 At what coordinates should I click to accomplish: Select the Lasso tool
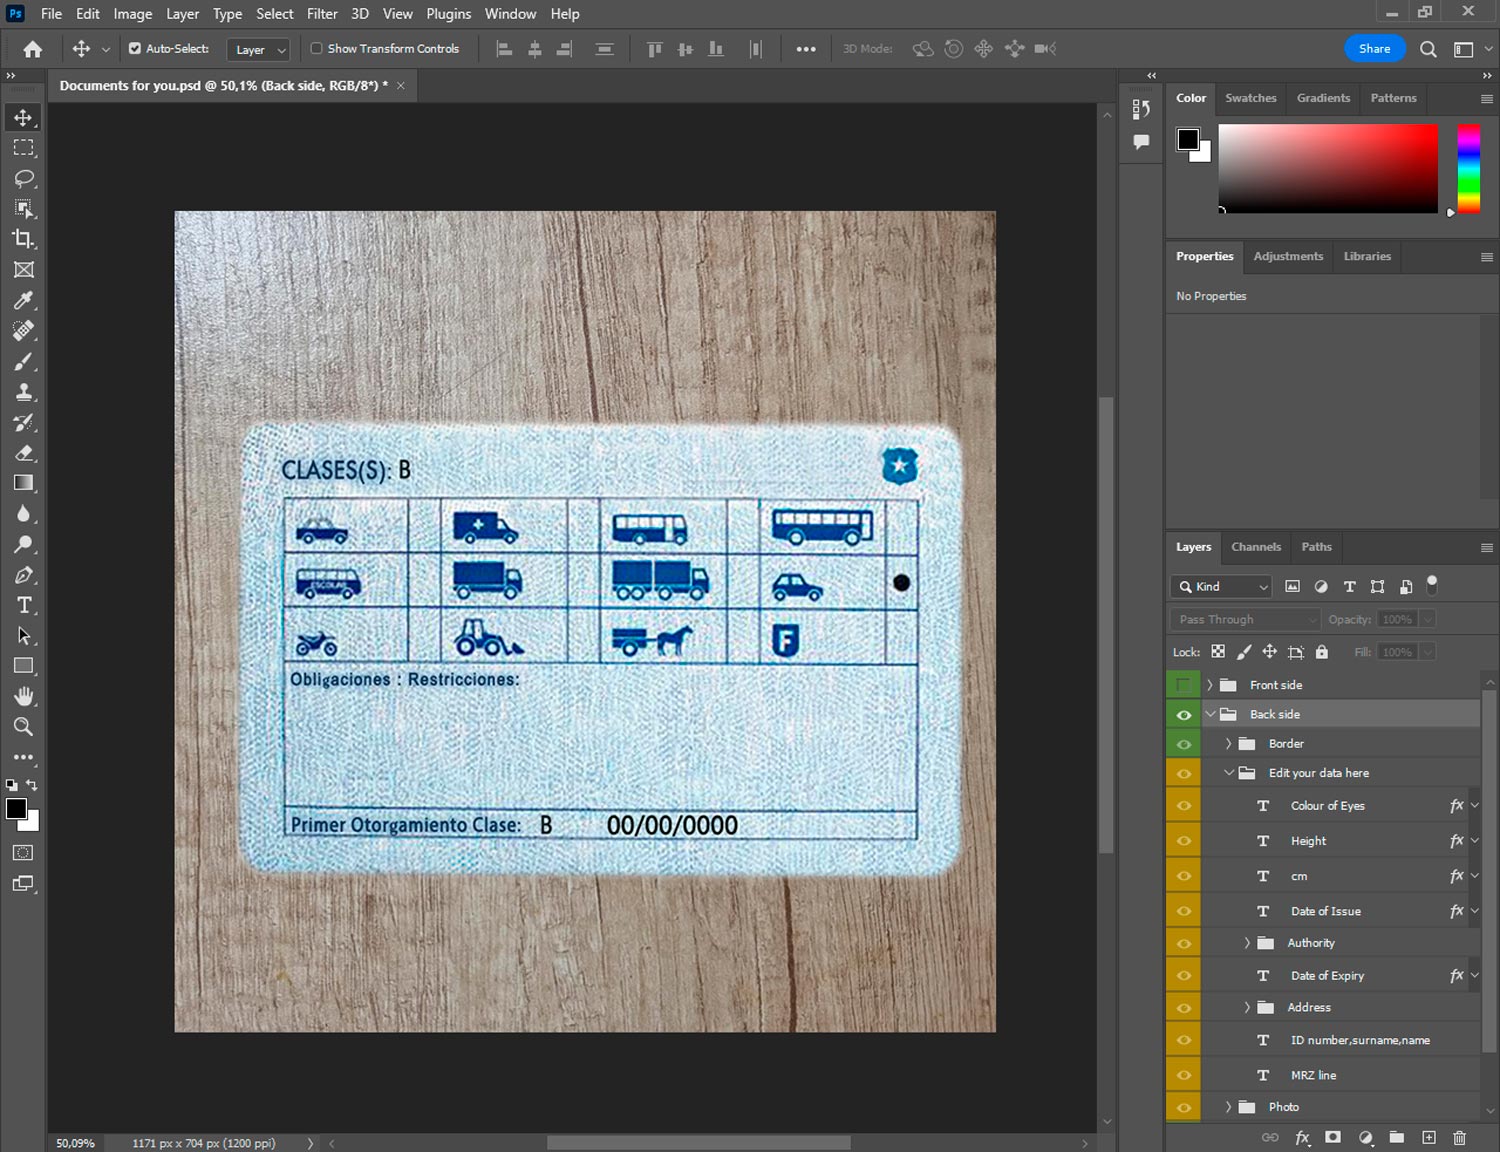[24, 179]
